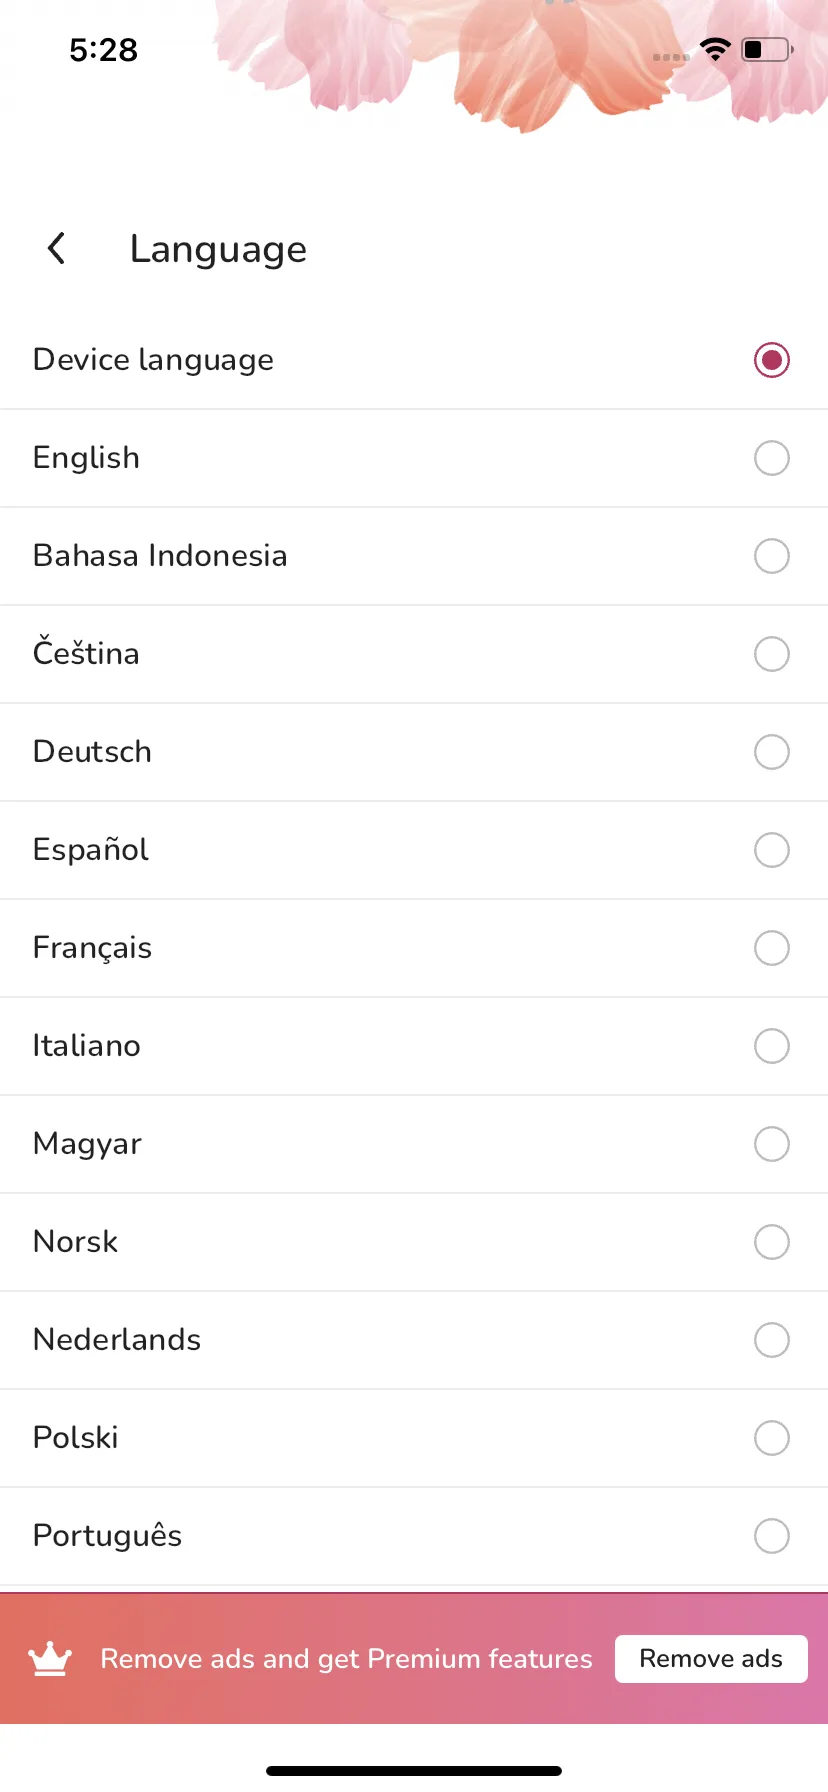The image size is (828, 1792).
Task: Select Español radio button
Action: click(772, 850)
